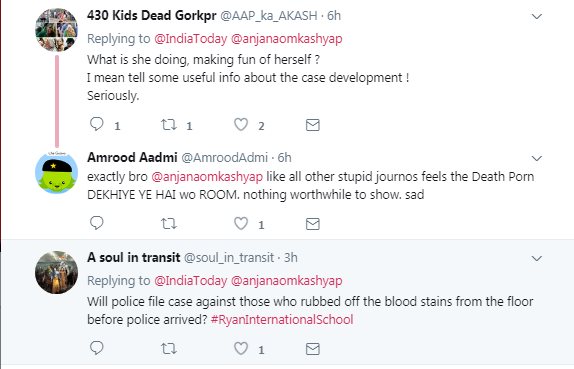Reply to Amrood Aadmi's tweet
This screenshot has height=369, width=574.
pos(97,223)
